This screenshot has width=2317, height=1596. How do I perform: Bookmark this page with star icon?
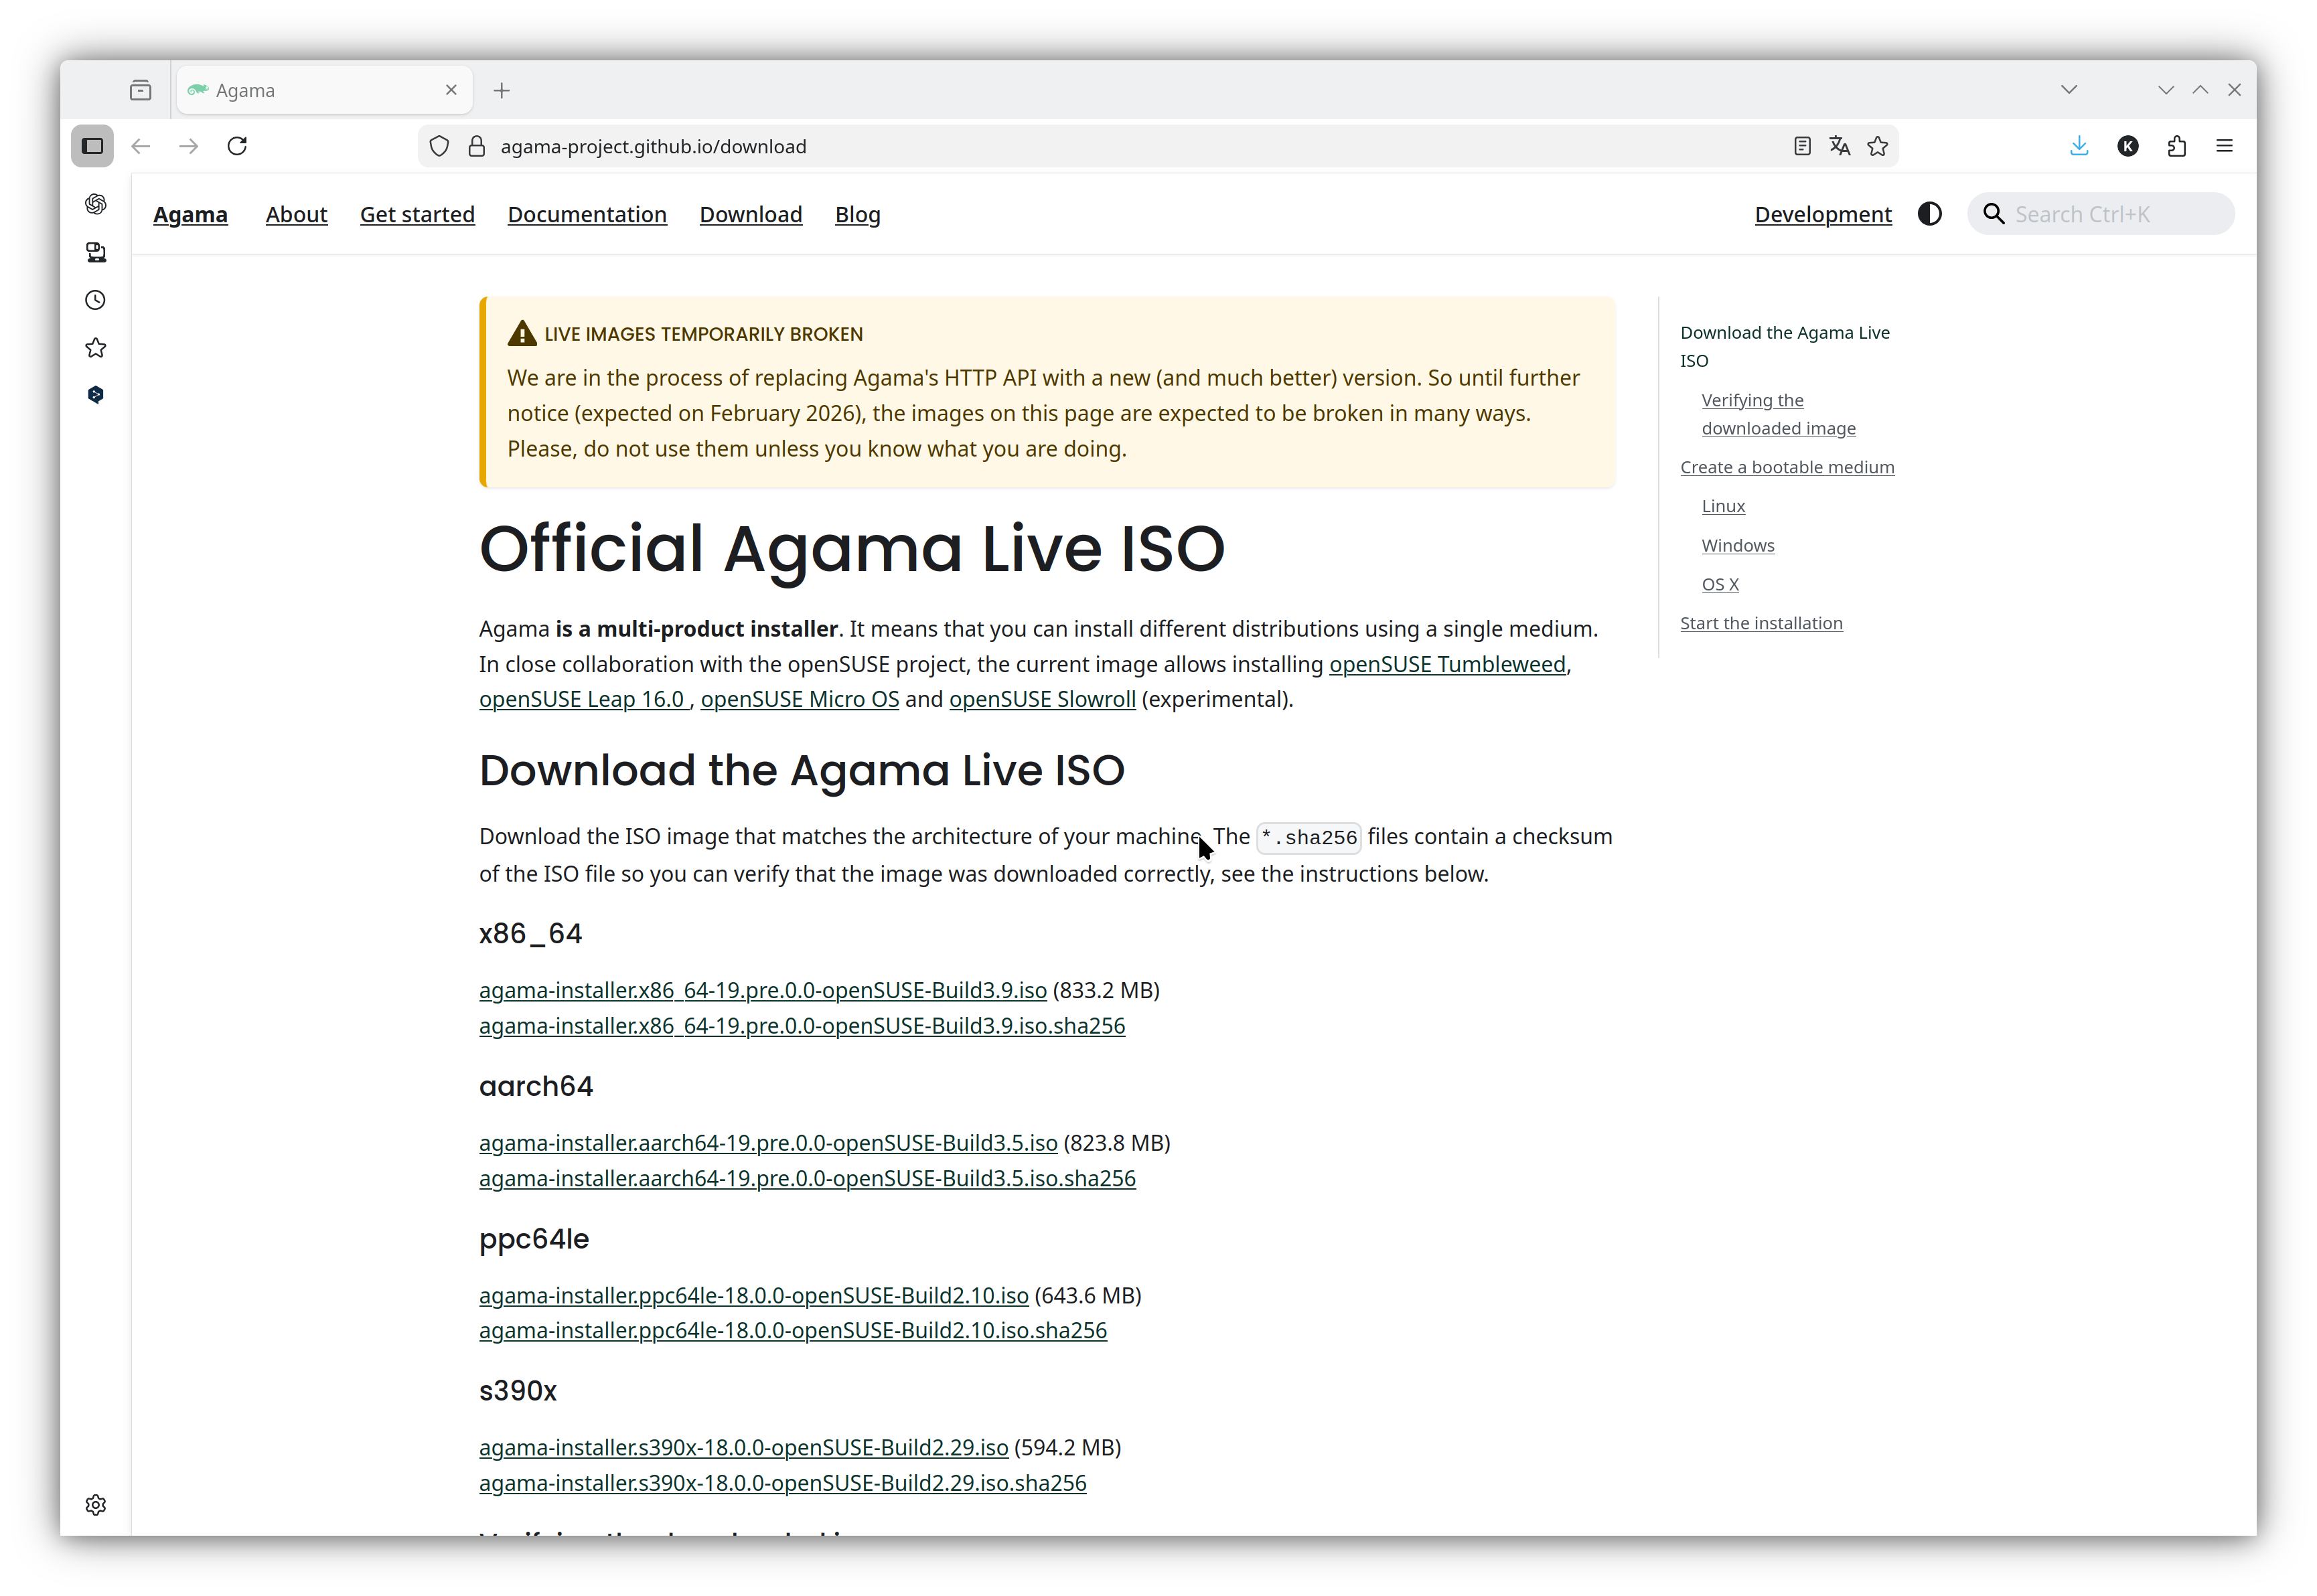(x=1878, y=146)
